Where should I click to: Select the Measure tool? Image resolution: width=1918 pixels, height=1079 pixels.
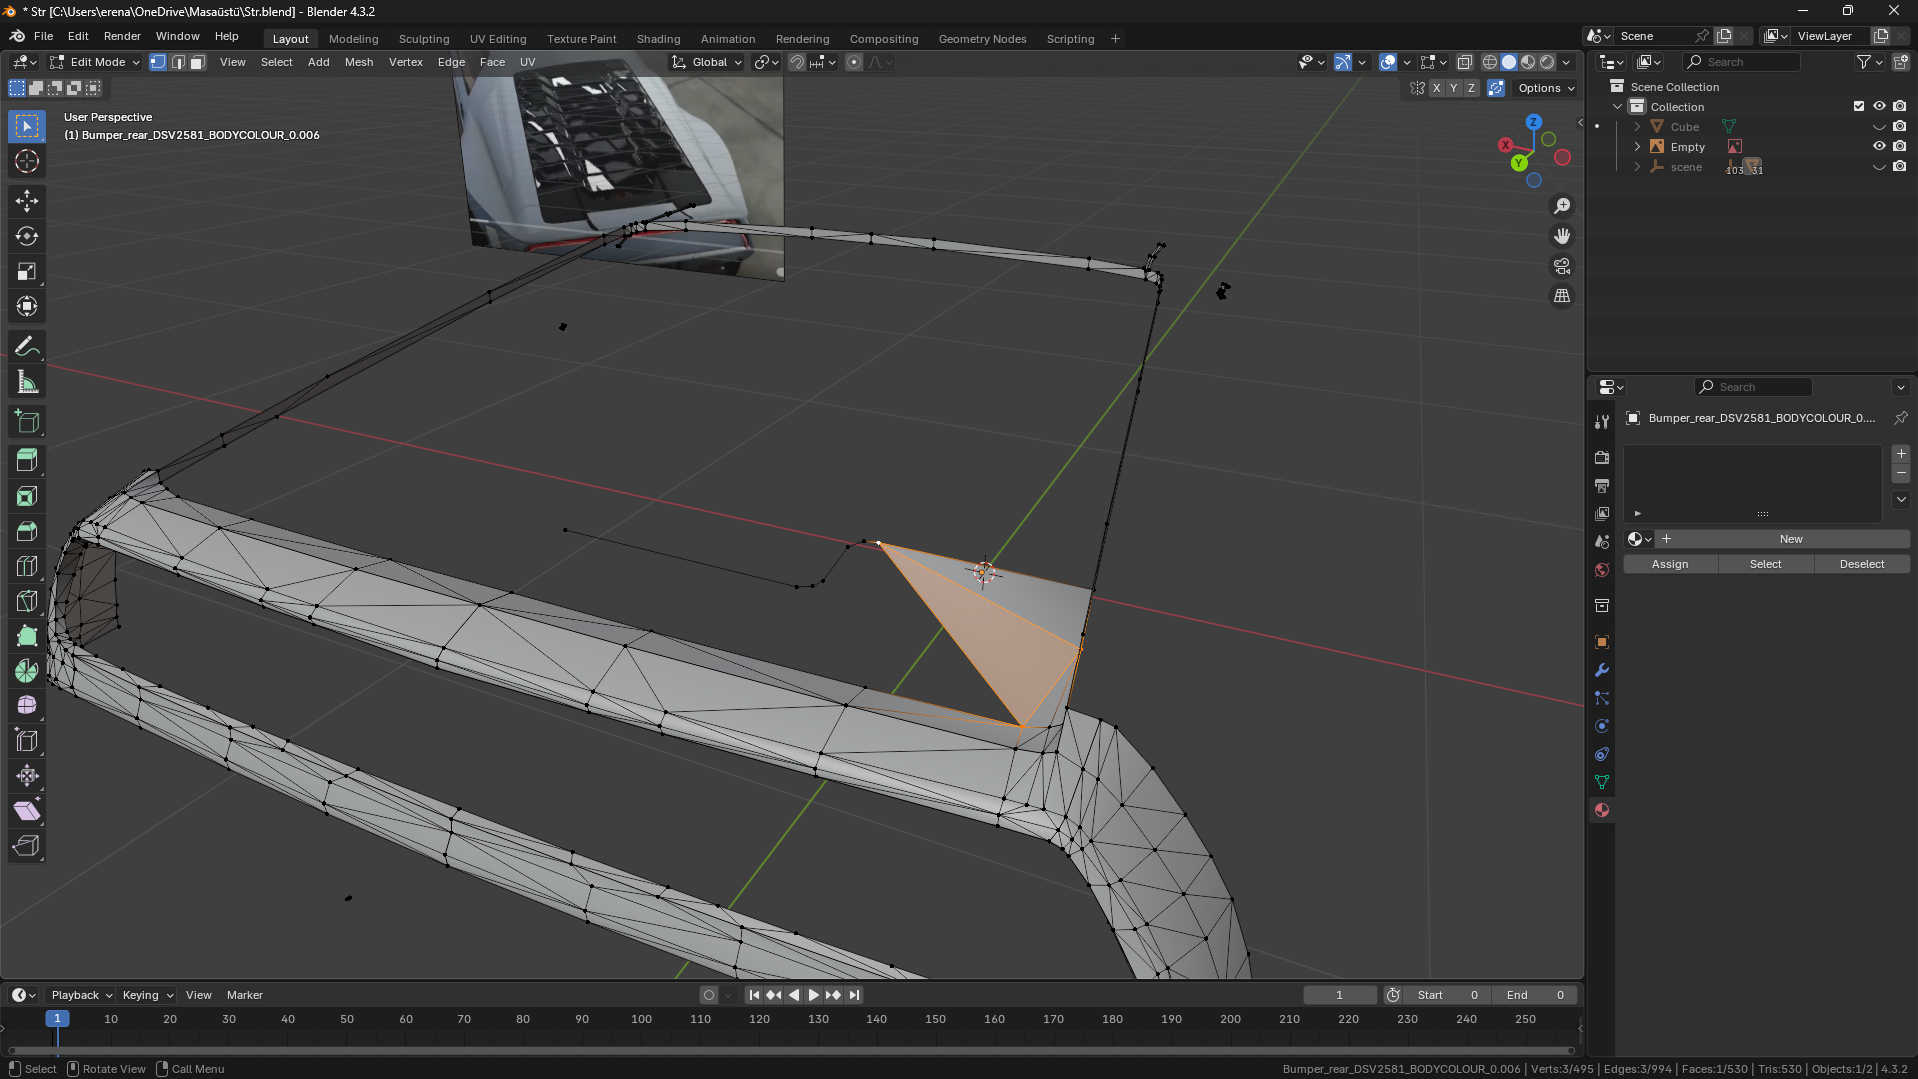(x=27, y=382)
